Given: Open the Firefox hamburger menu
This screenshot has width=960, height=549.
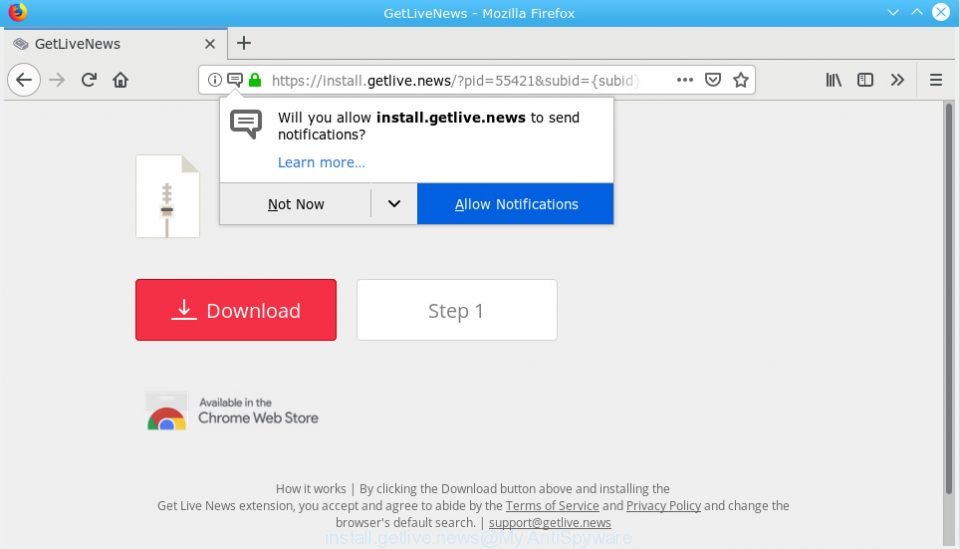Looking at the screenshot, I should pos(936,80).
